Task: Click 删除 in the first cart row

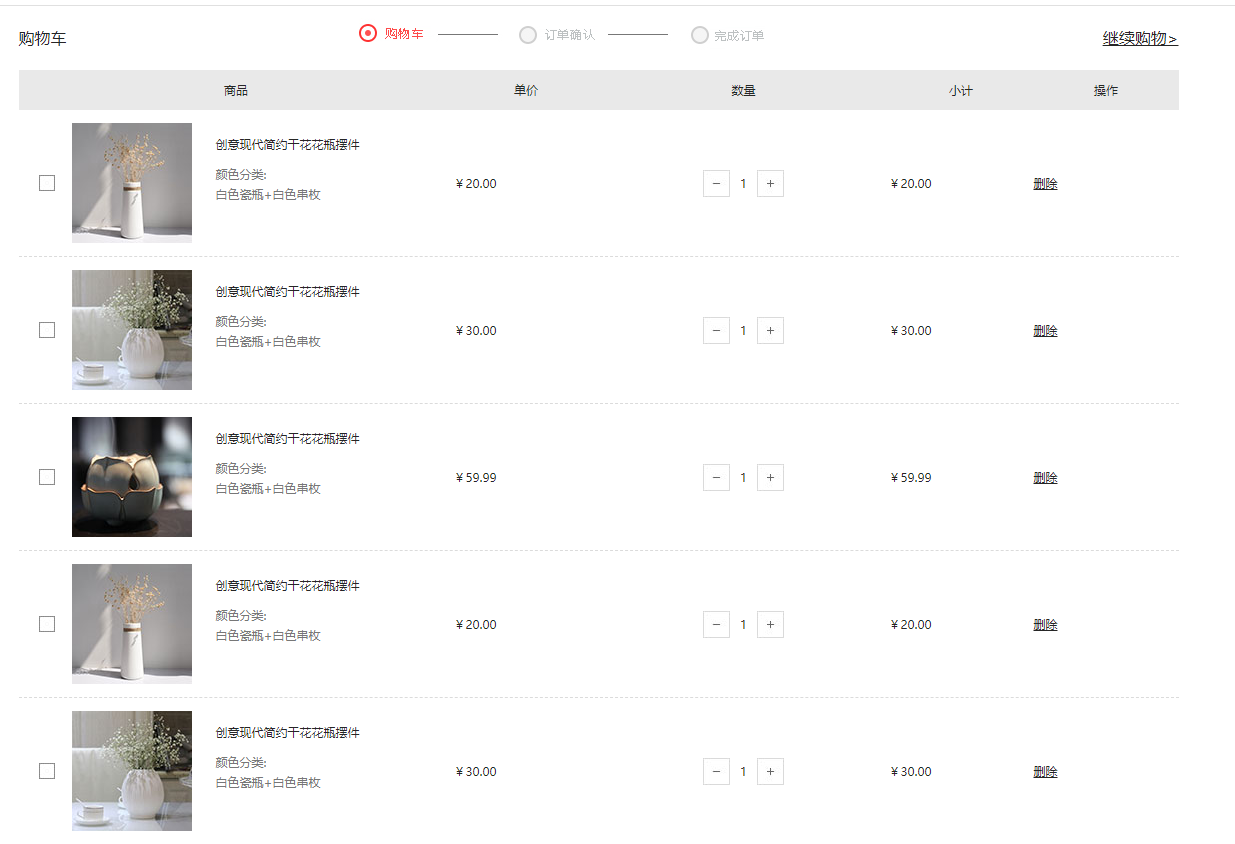Action: pos(1045,183)
